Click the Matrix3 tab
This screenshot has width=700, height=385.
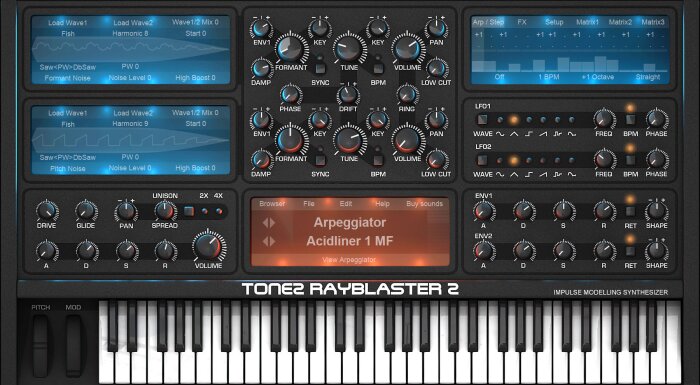tap(653, 22)
